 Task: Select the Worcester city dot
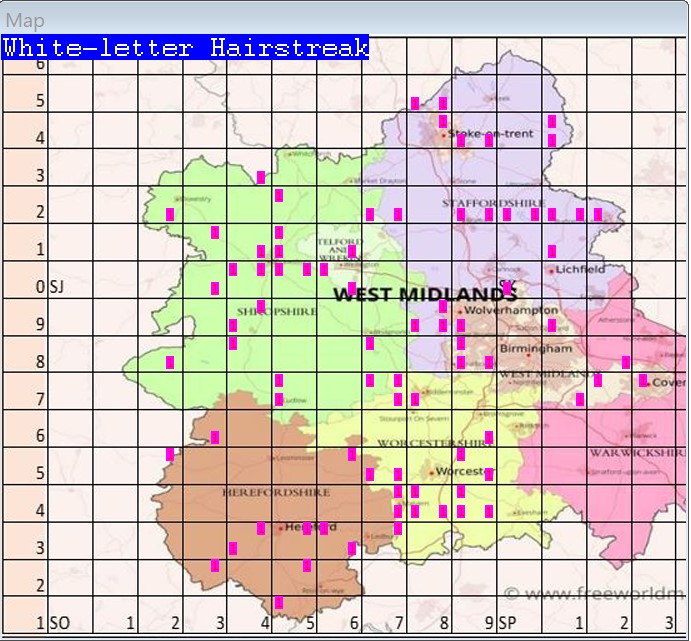(x=432, y=471)
